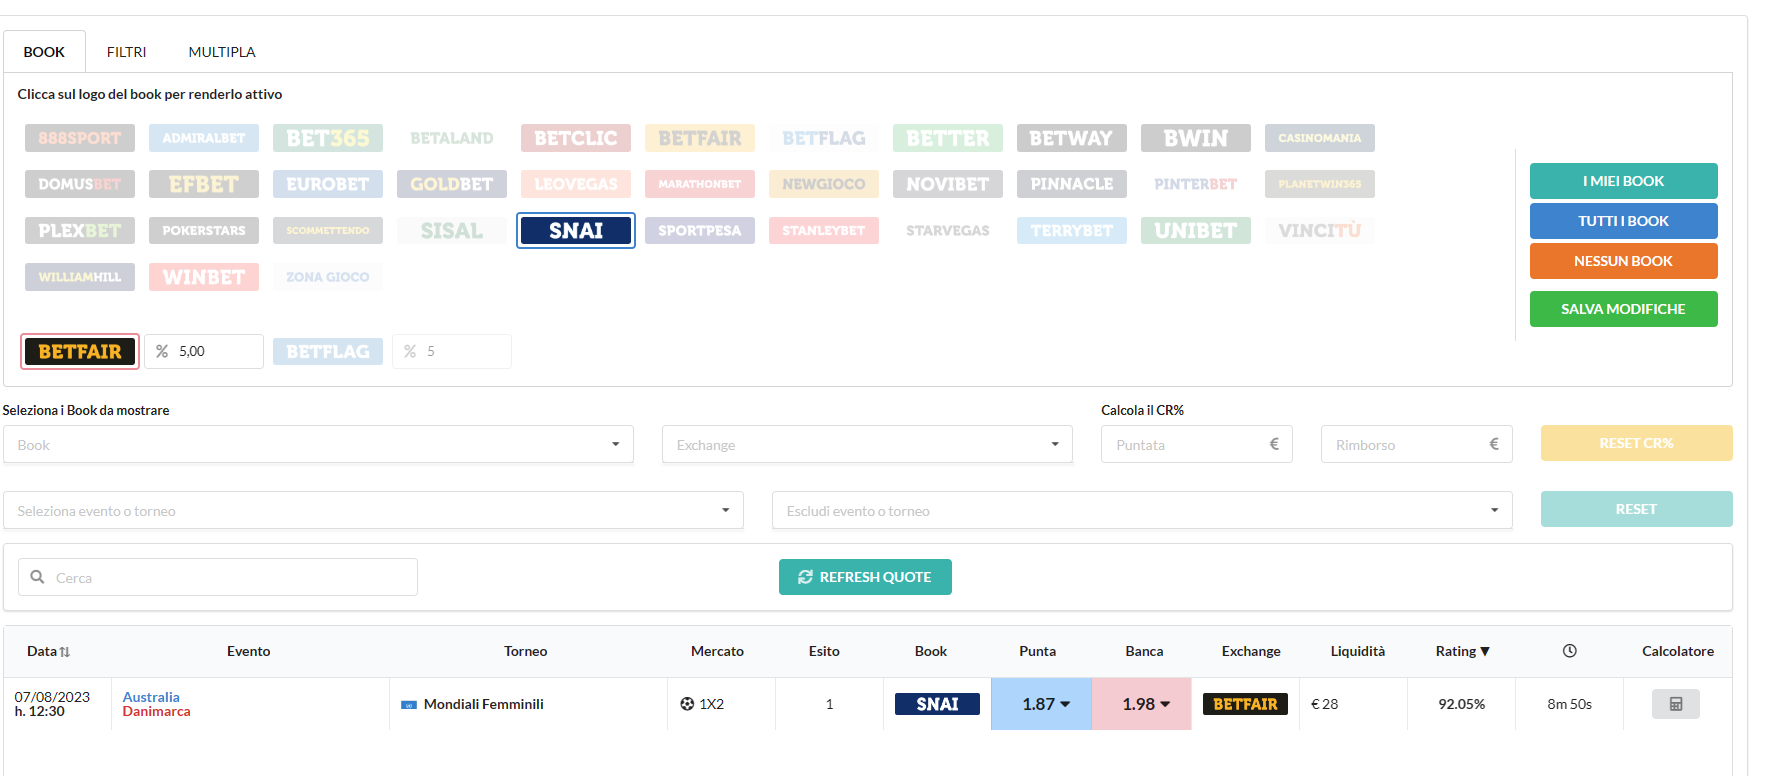Select the STANLEYBET book logo
Image resolution: width=1771 pixels, height=776 pixels.
(x=824, y=231)
